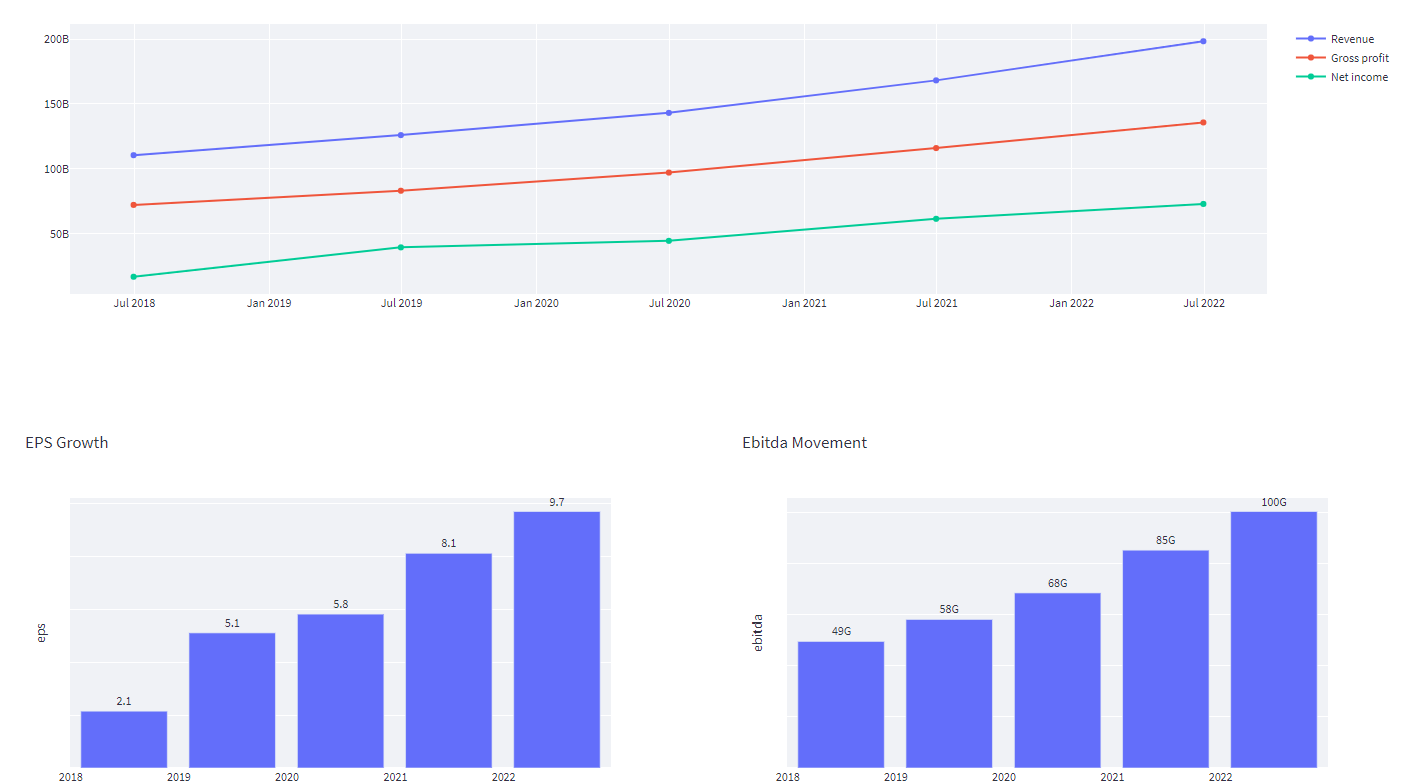Click the 2.1 label above the 2018 bar
This screenshot has width=1411, height=784.
(x=124, y=700)
